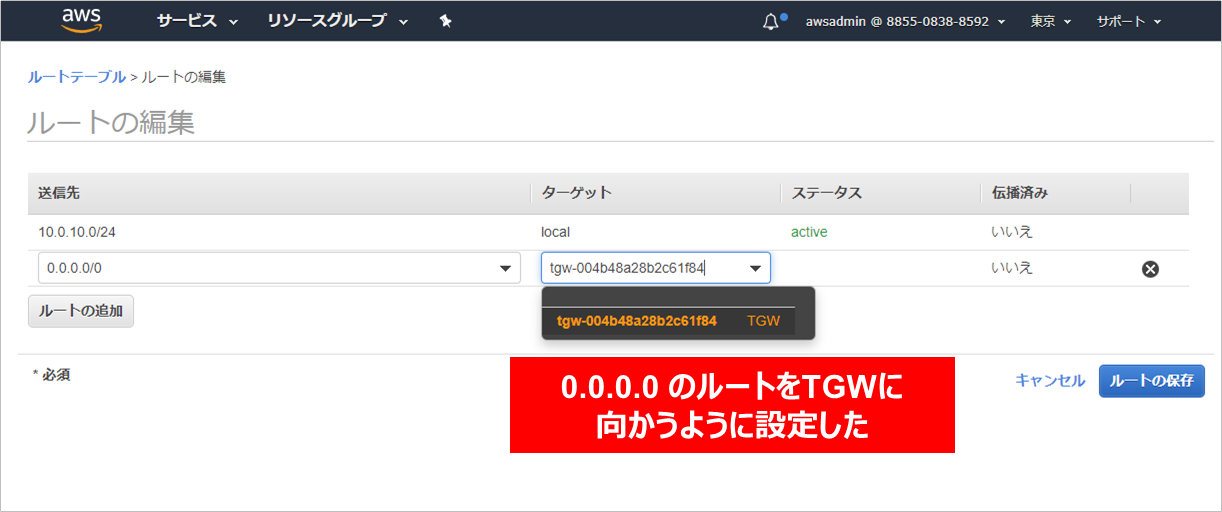Screen dimensions: 1222x512
Task: Click the 送信先 column header
Action: 58,193
